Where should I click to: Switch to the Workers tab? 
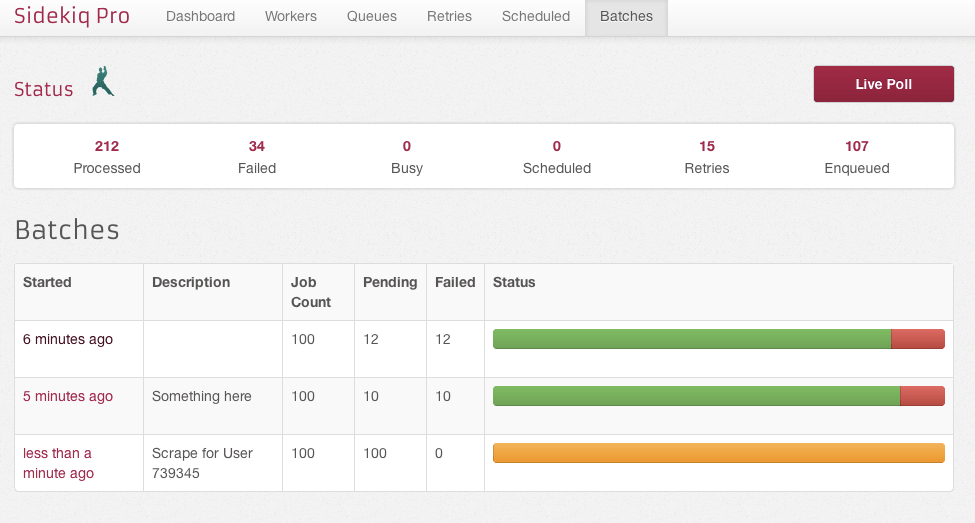pos(291,16)
